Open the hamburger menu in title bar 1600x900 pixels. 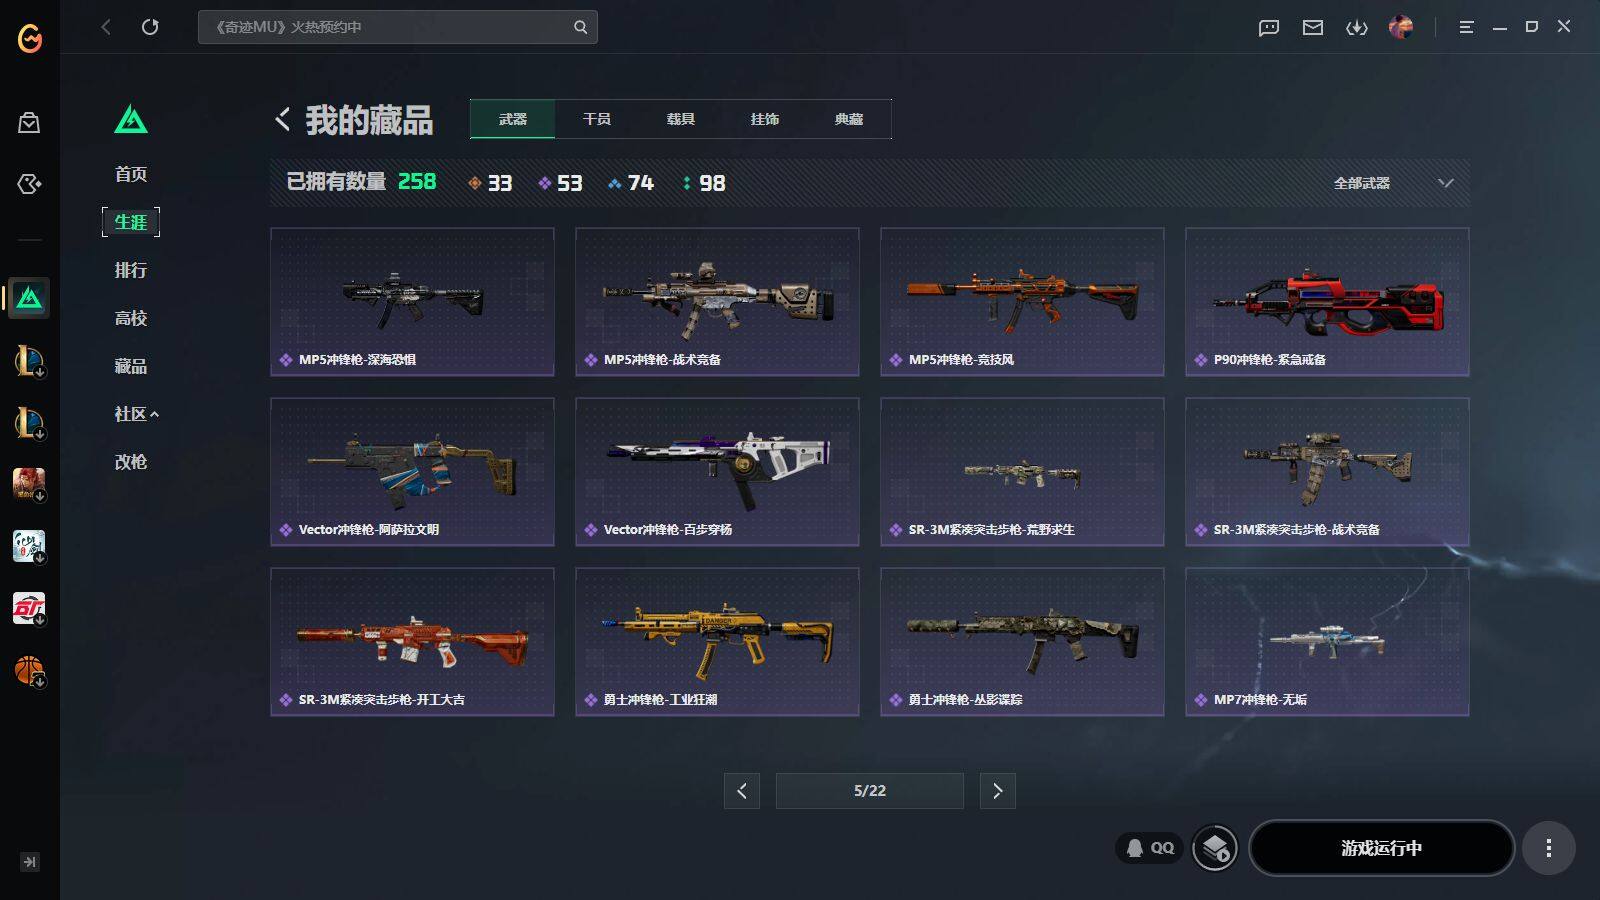tap(1466, 27)
